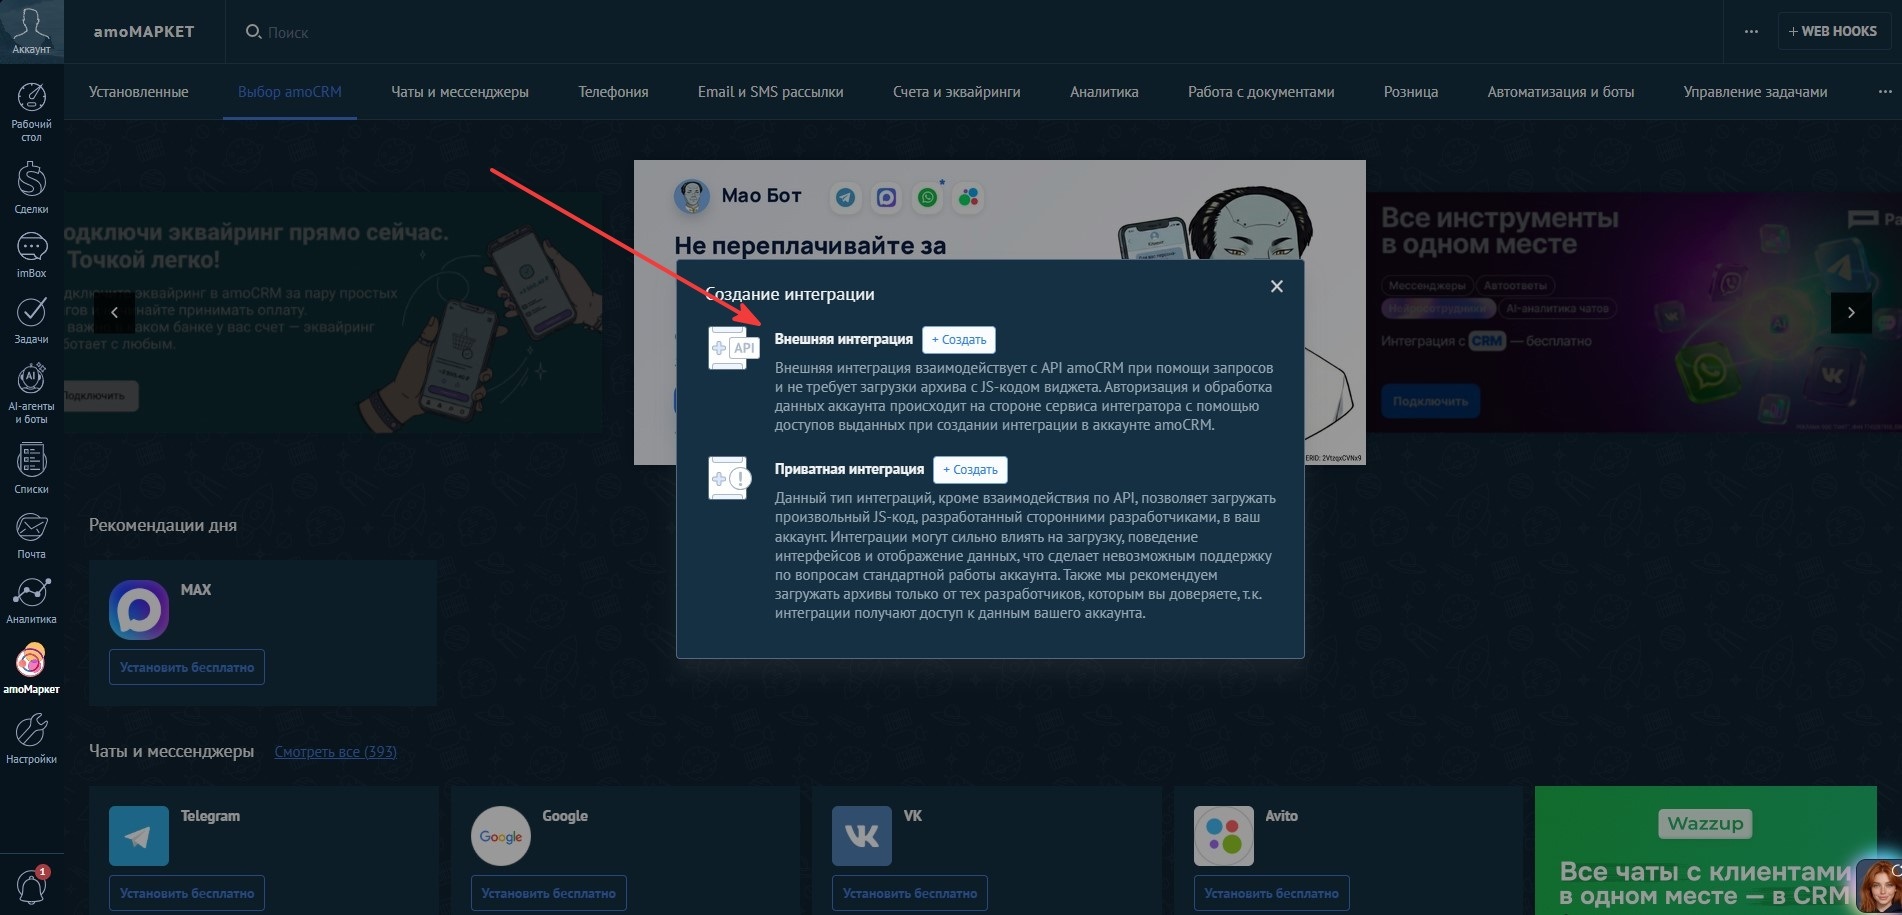Open imBox chat section
Screen dimensions: 1902x915
coord(31,254)
